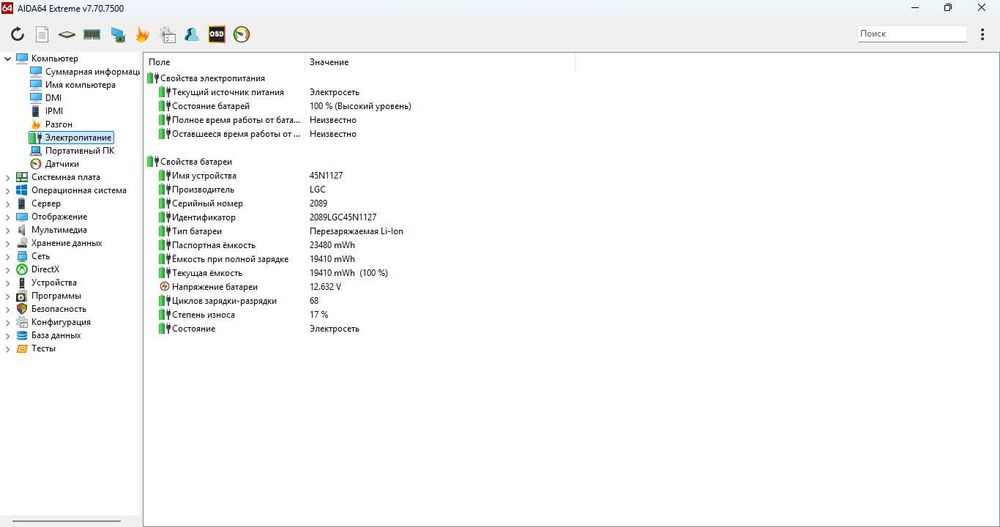Open the three-dot main menu
The height and width of the screenshot is (527, 1000).
[x=982, y=34]
